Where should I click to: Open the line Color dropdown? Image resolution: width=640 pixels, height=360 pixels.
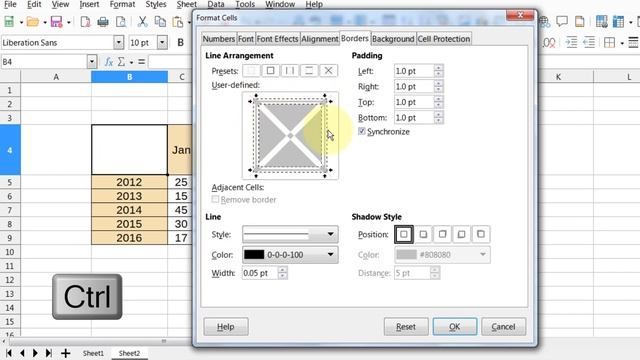point(290,255)
